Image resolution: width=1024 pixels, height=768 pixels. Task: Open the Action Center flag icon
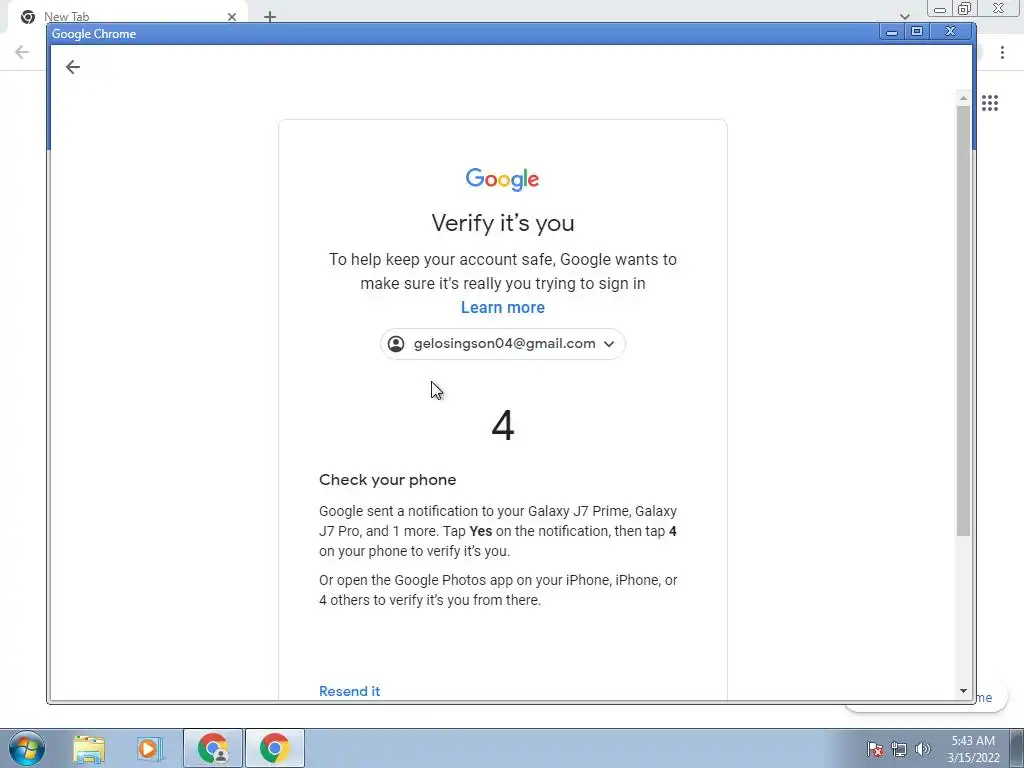[875, 749]
